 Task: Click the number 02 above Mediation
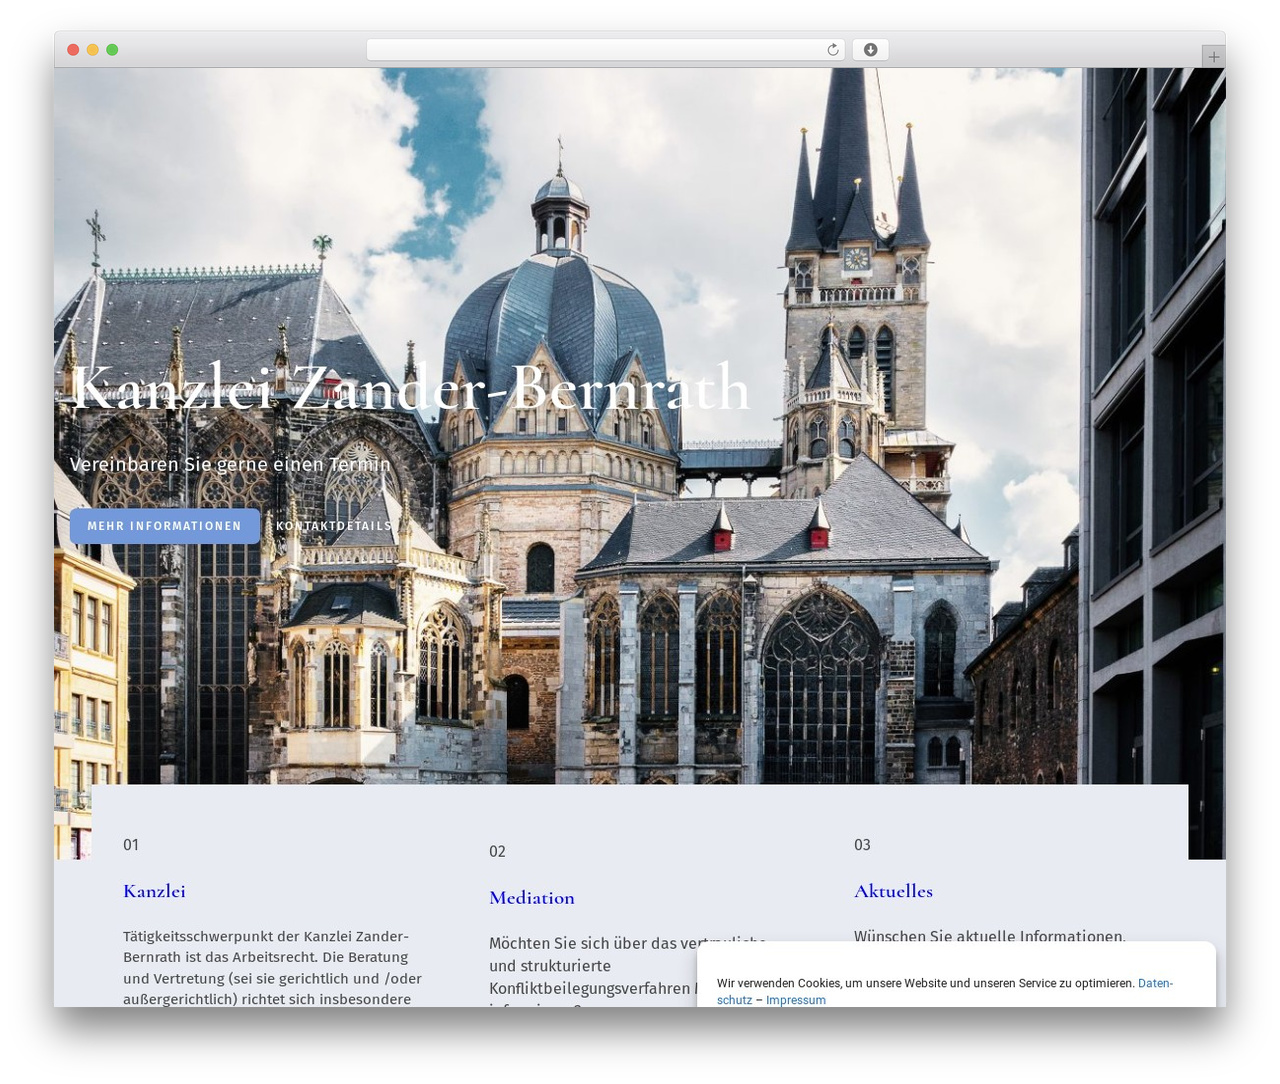tap(497, 852)
